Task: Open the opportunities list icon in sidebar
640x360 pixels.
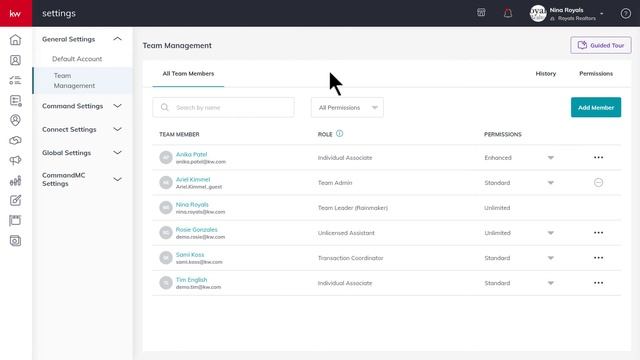Action: point(15,100)
